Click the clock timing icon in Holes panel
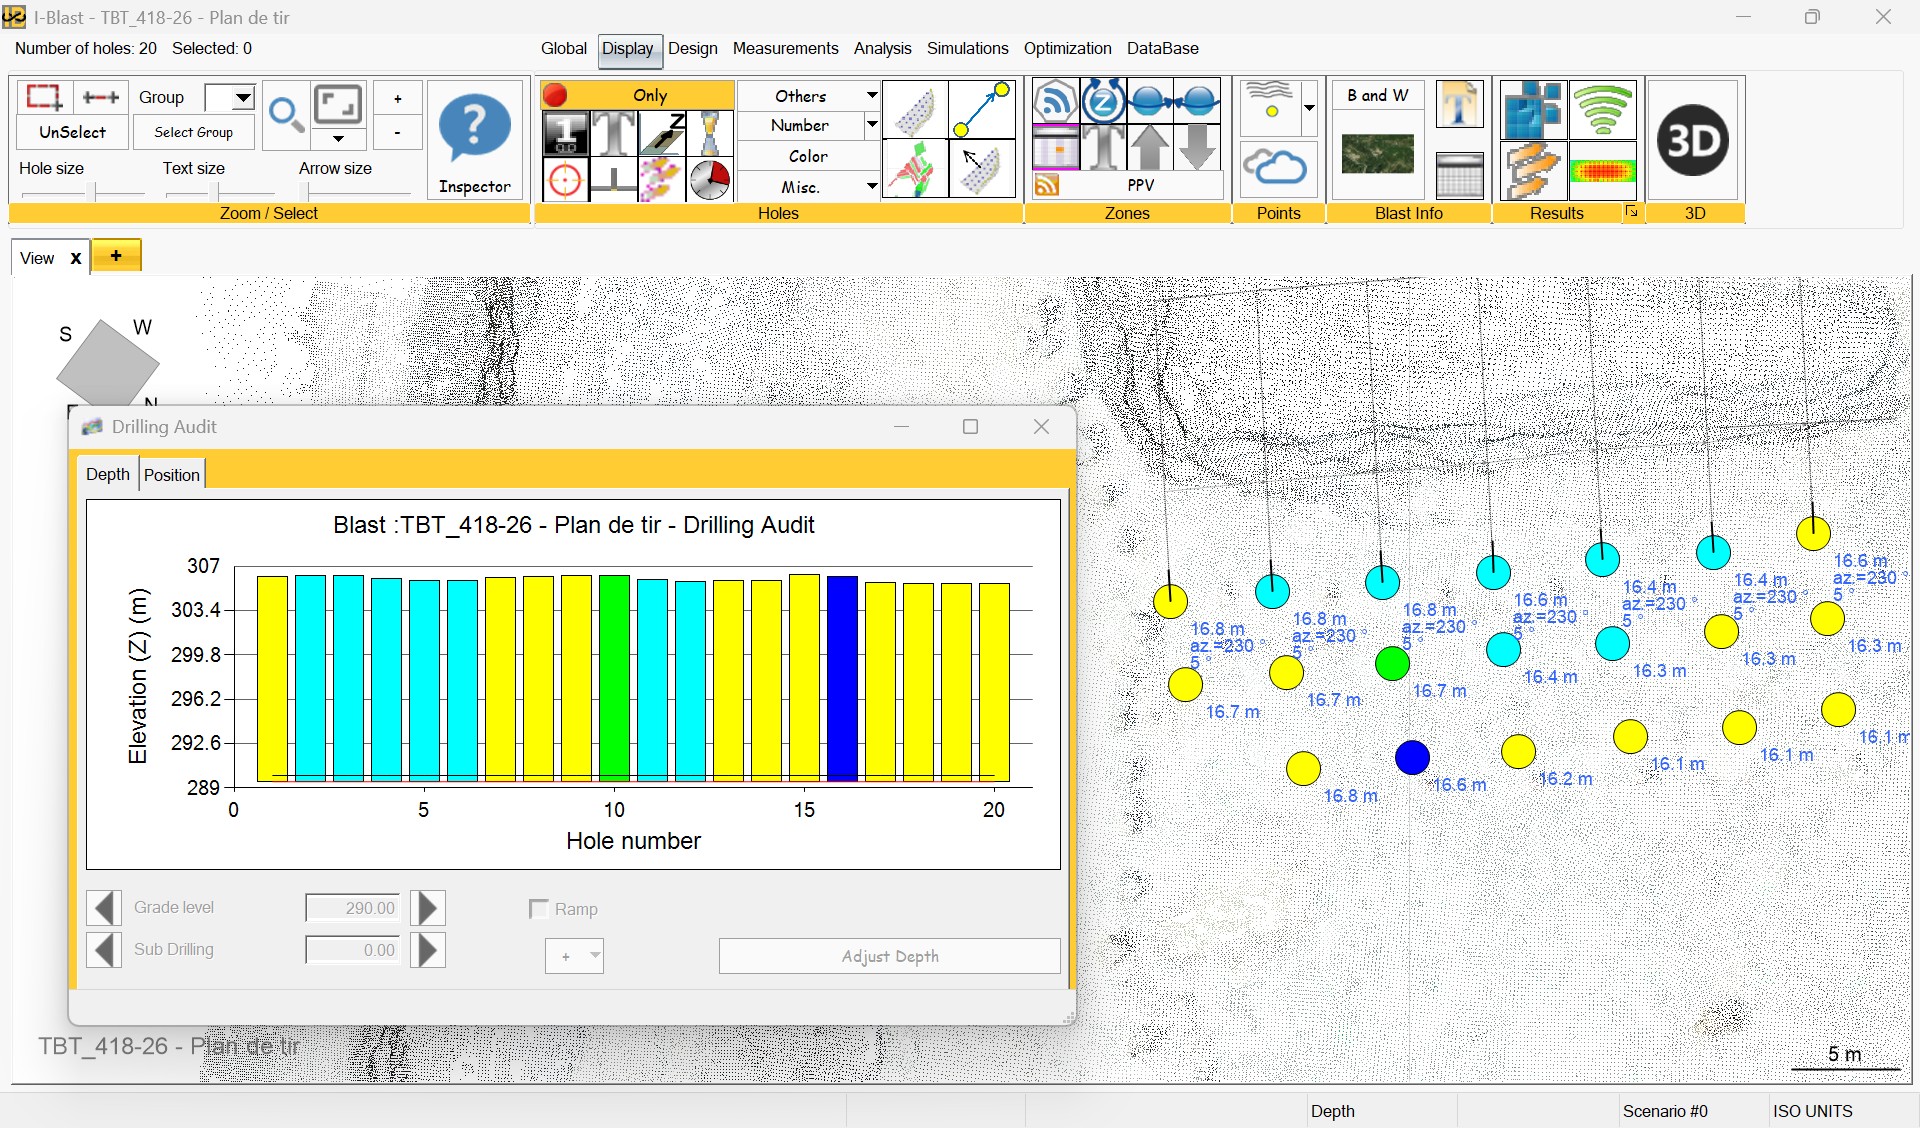1920x1128 pixels. click(x=710, y=180)
